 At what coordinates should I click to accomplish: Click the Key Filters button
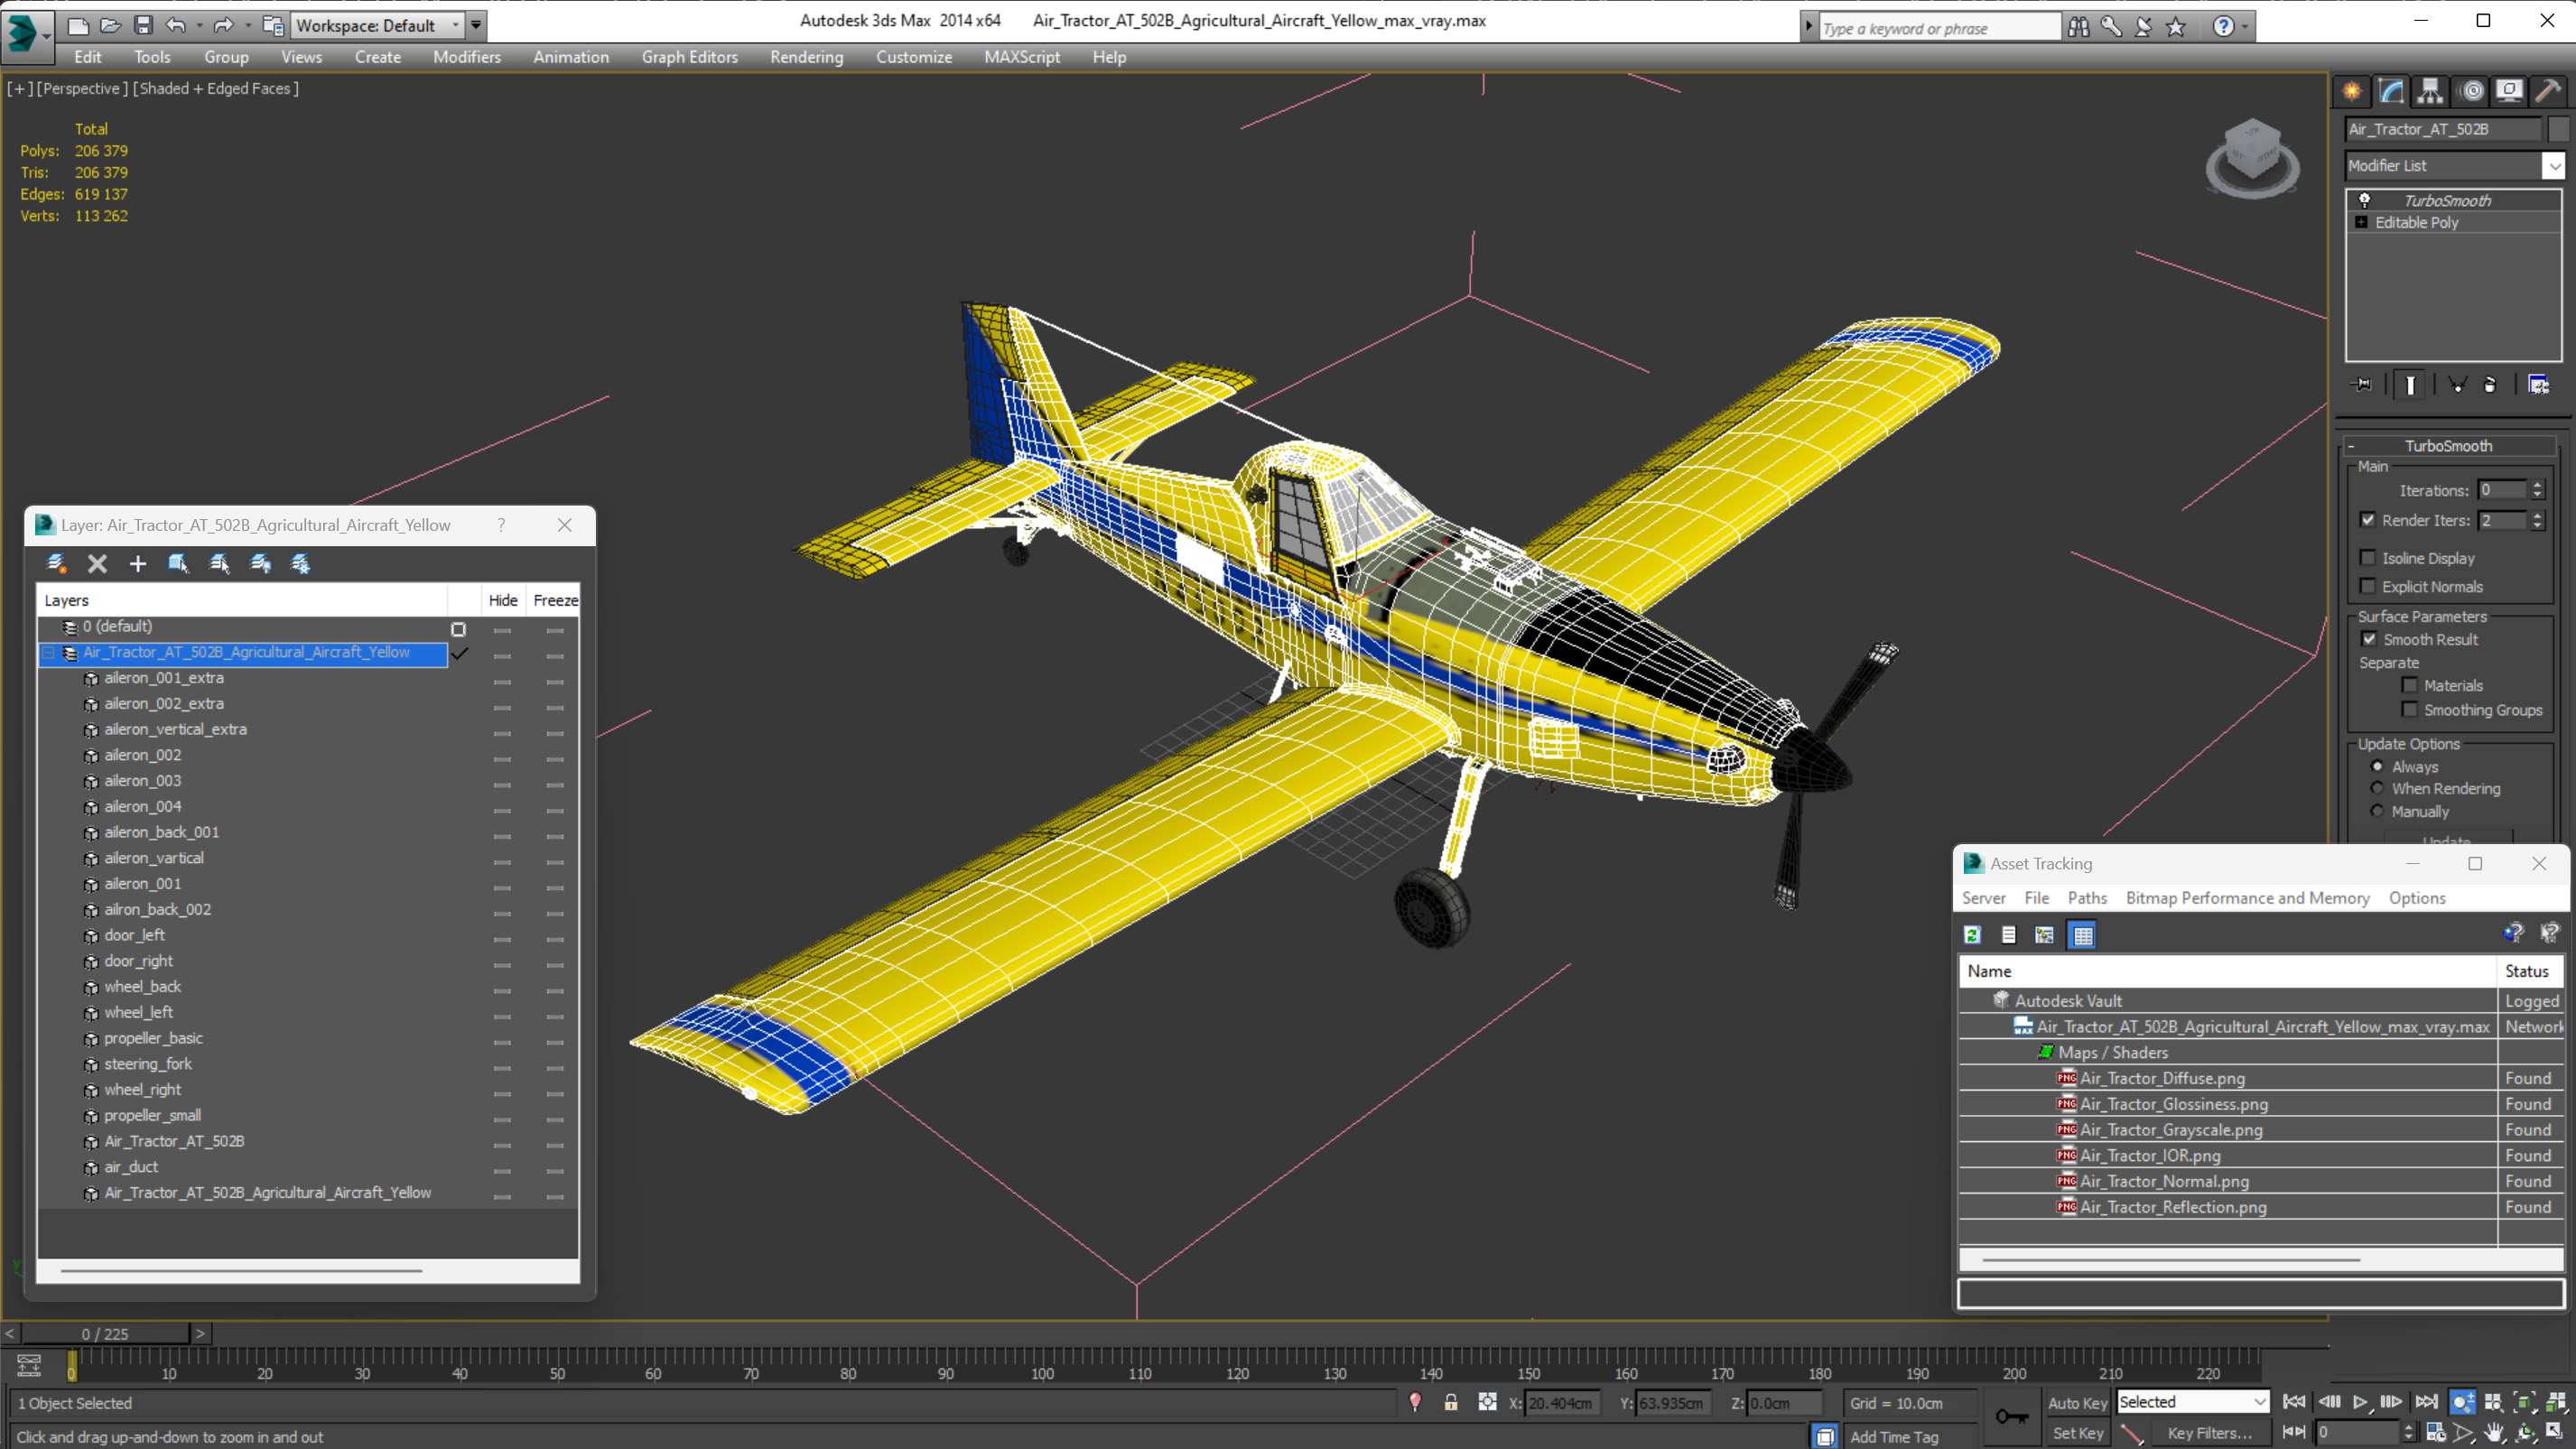pos(2210,1433)
